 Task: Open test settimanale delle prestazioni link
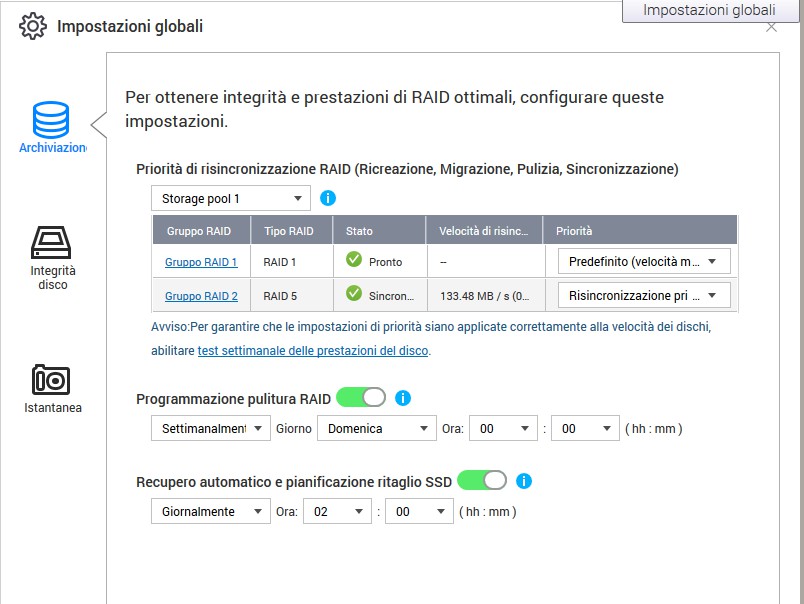[x=313, y=350]
